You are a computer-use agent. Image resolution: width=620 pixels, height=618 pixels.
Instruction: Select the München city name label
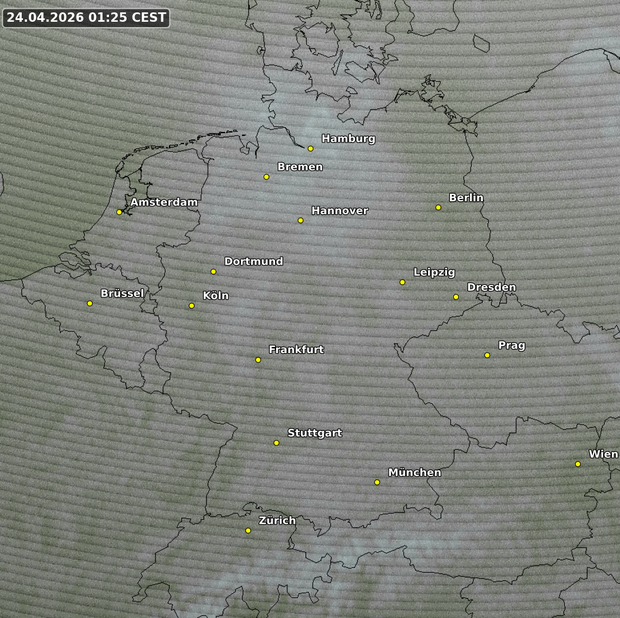(414, 472)
